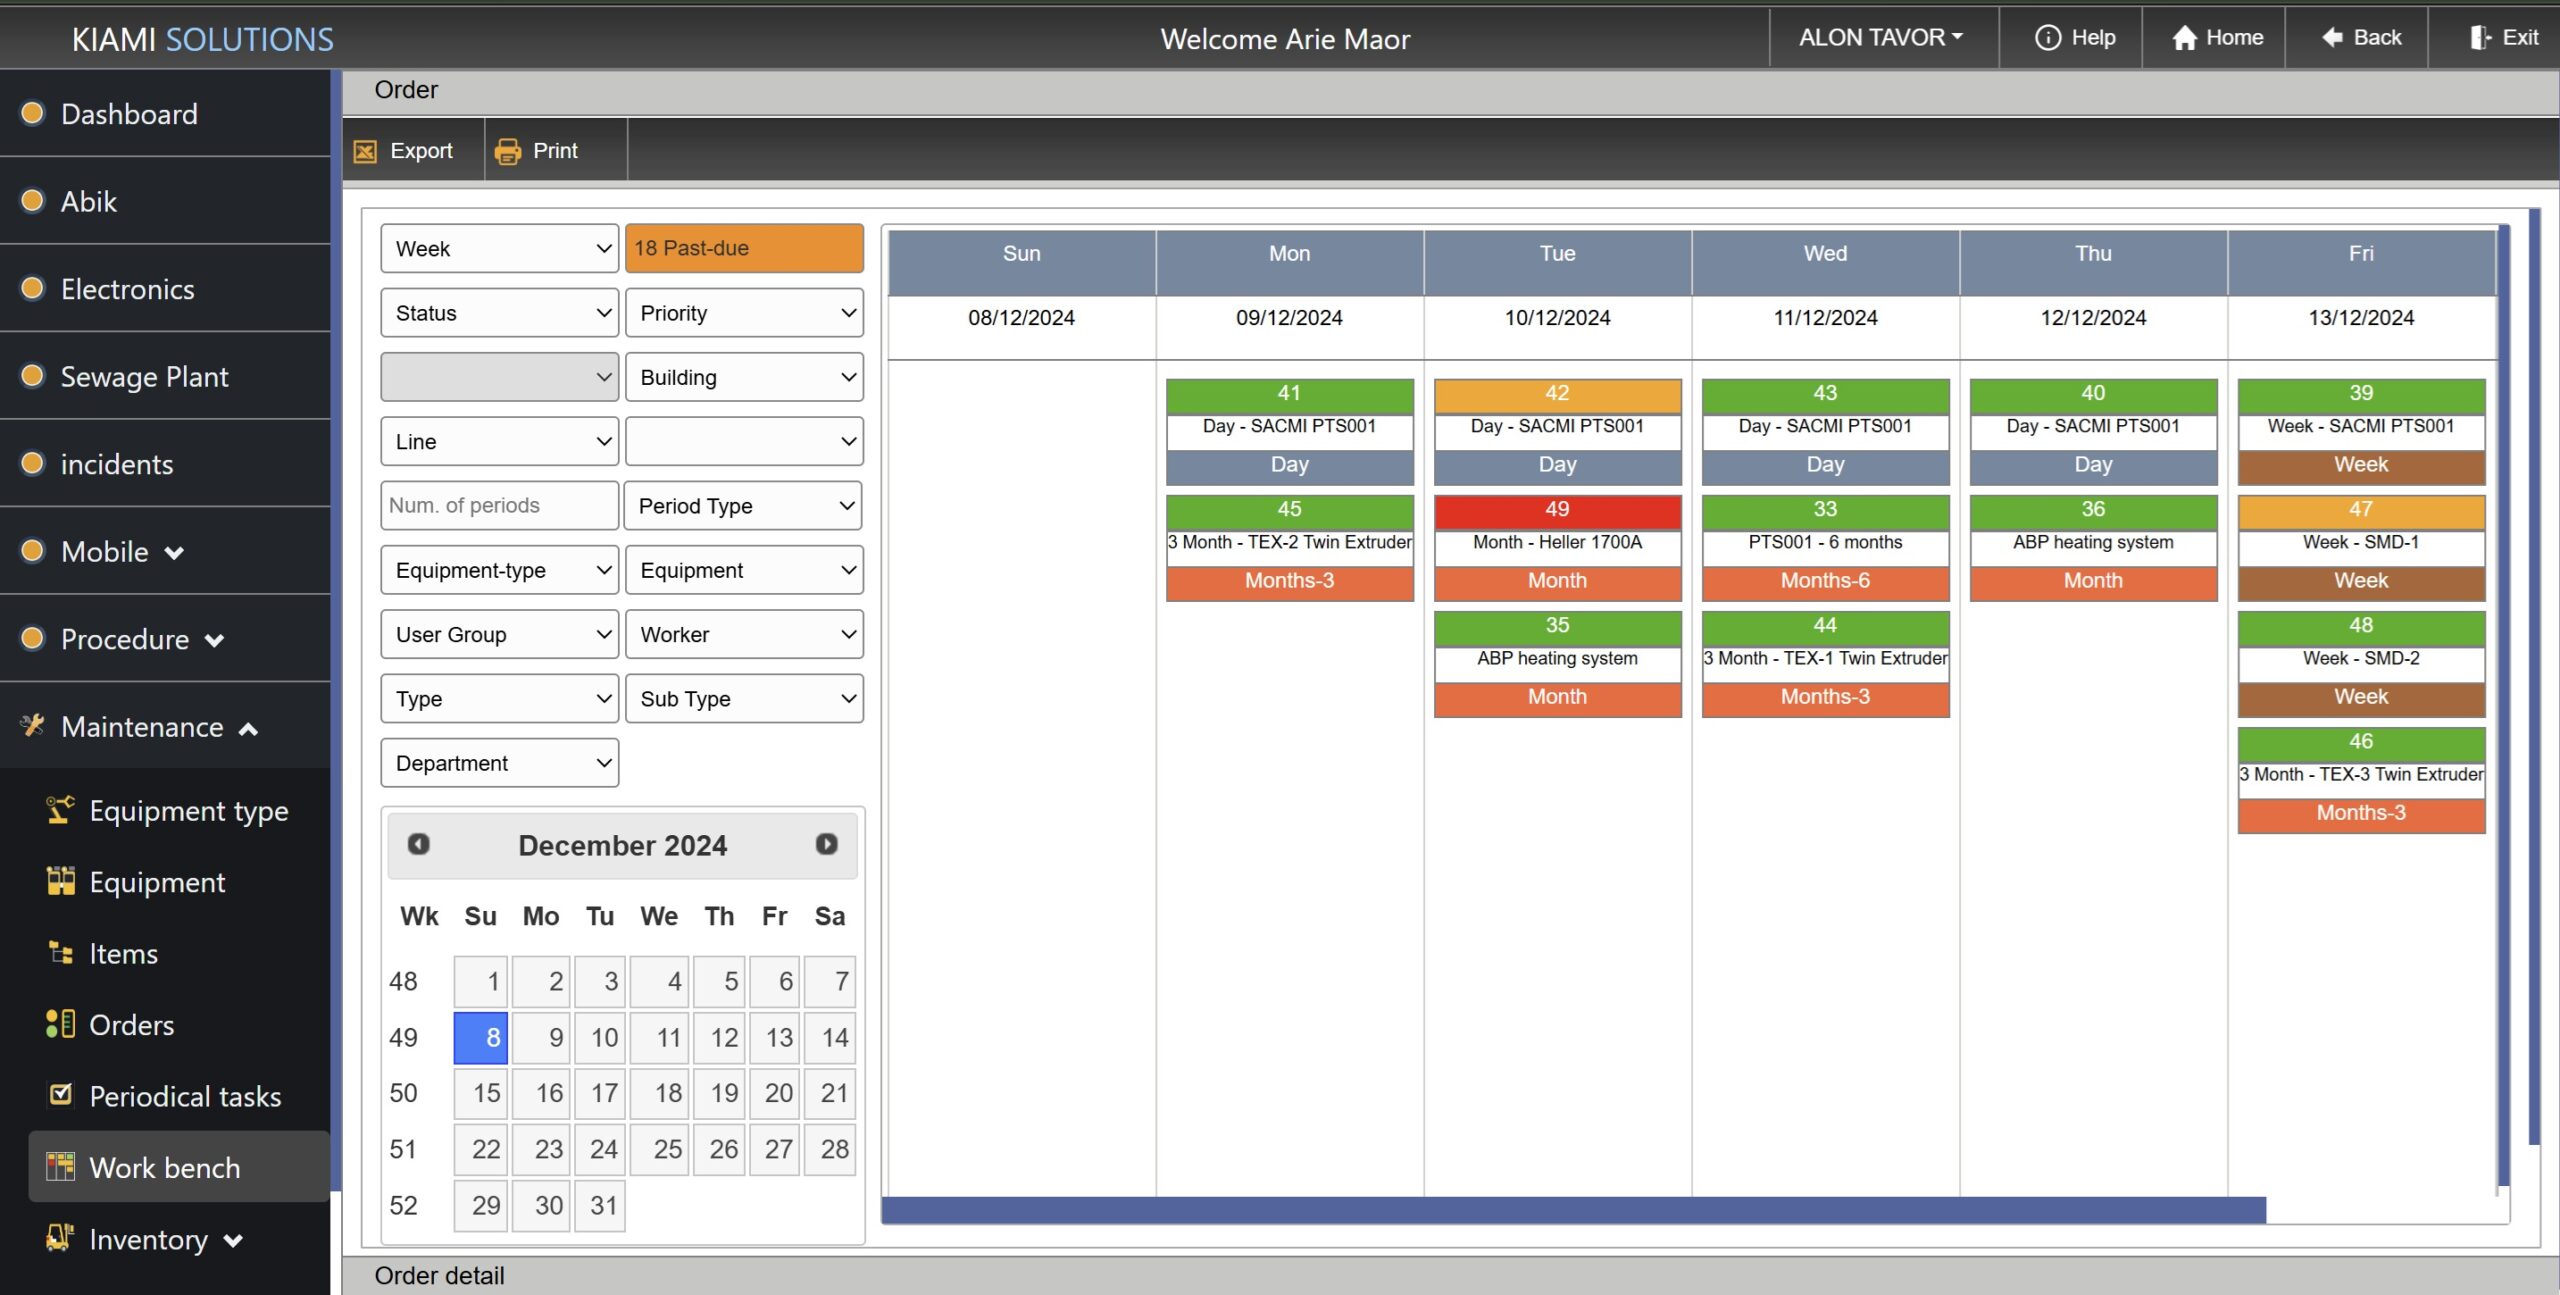Open the ALON TAVOR user menu
The image size is (2560, 1295).
1881,38
